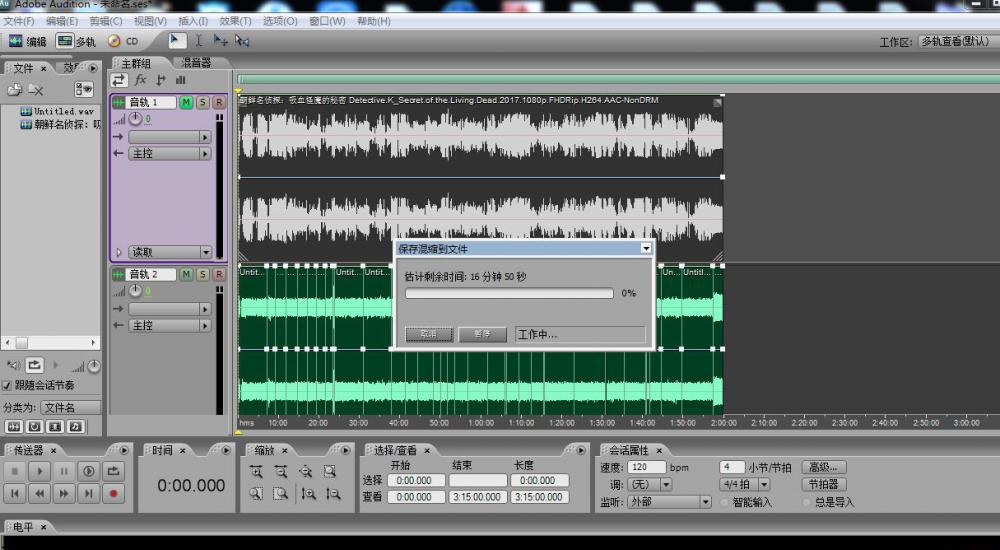Open the 音轨 2 主控 output dropdown
Image resolution: width=1000 pixels, height=550 pixels.
point(170,325)
